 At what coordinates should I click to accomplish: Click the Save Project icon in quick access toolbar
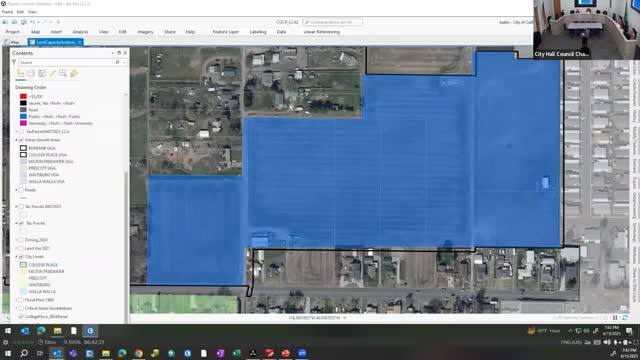(x=24, y=22)
